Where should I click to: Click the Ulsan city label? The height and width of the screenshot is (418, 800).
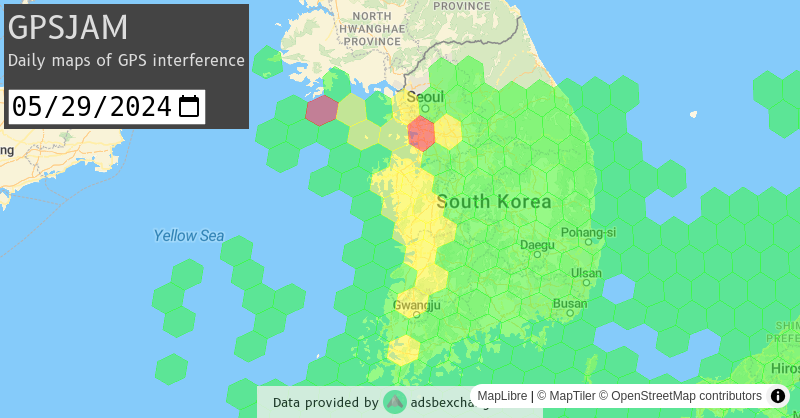[x=586, y=273]
